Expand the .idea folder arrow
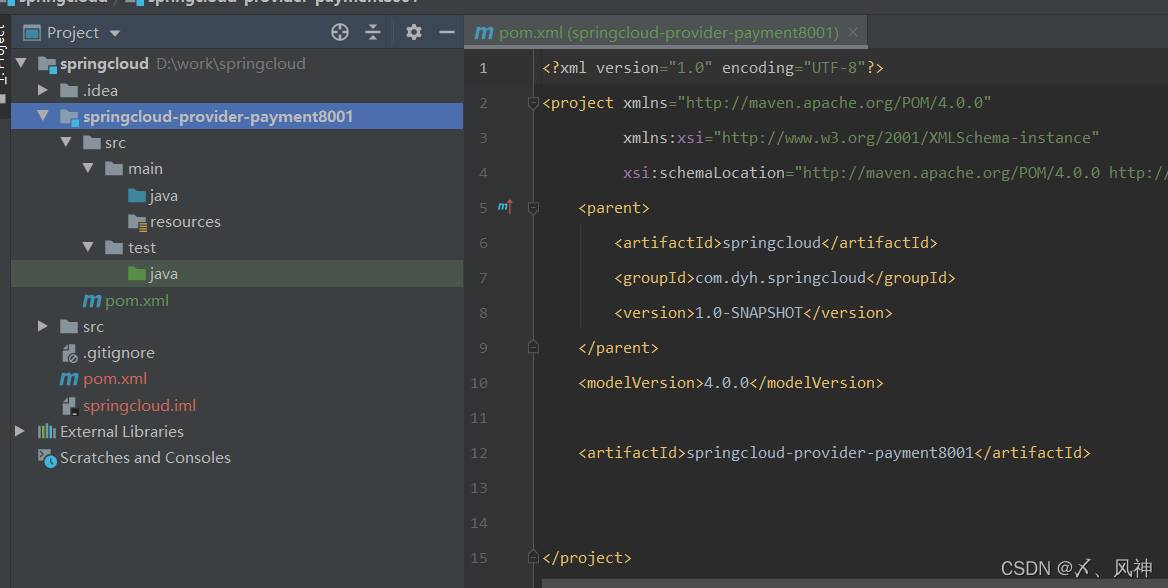 tap(43, 90)
